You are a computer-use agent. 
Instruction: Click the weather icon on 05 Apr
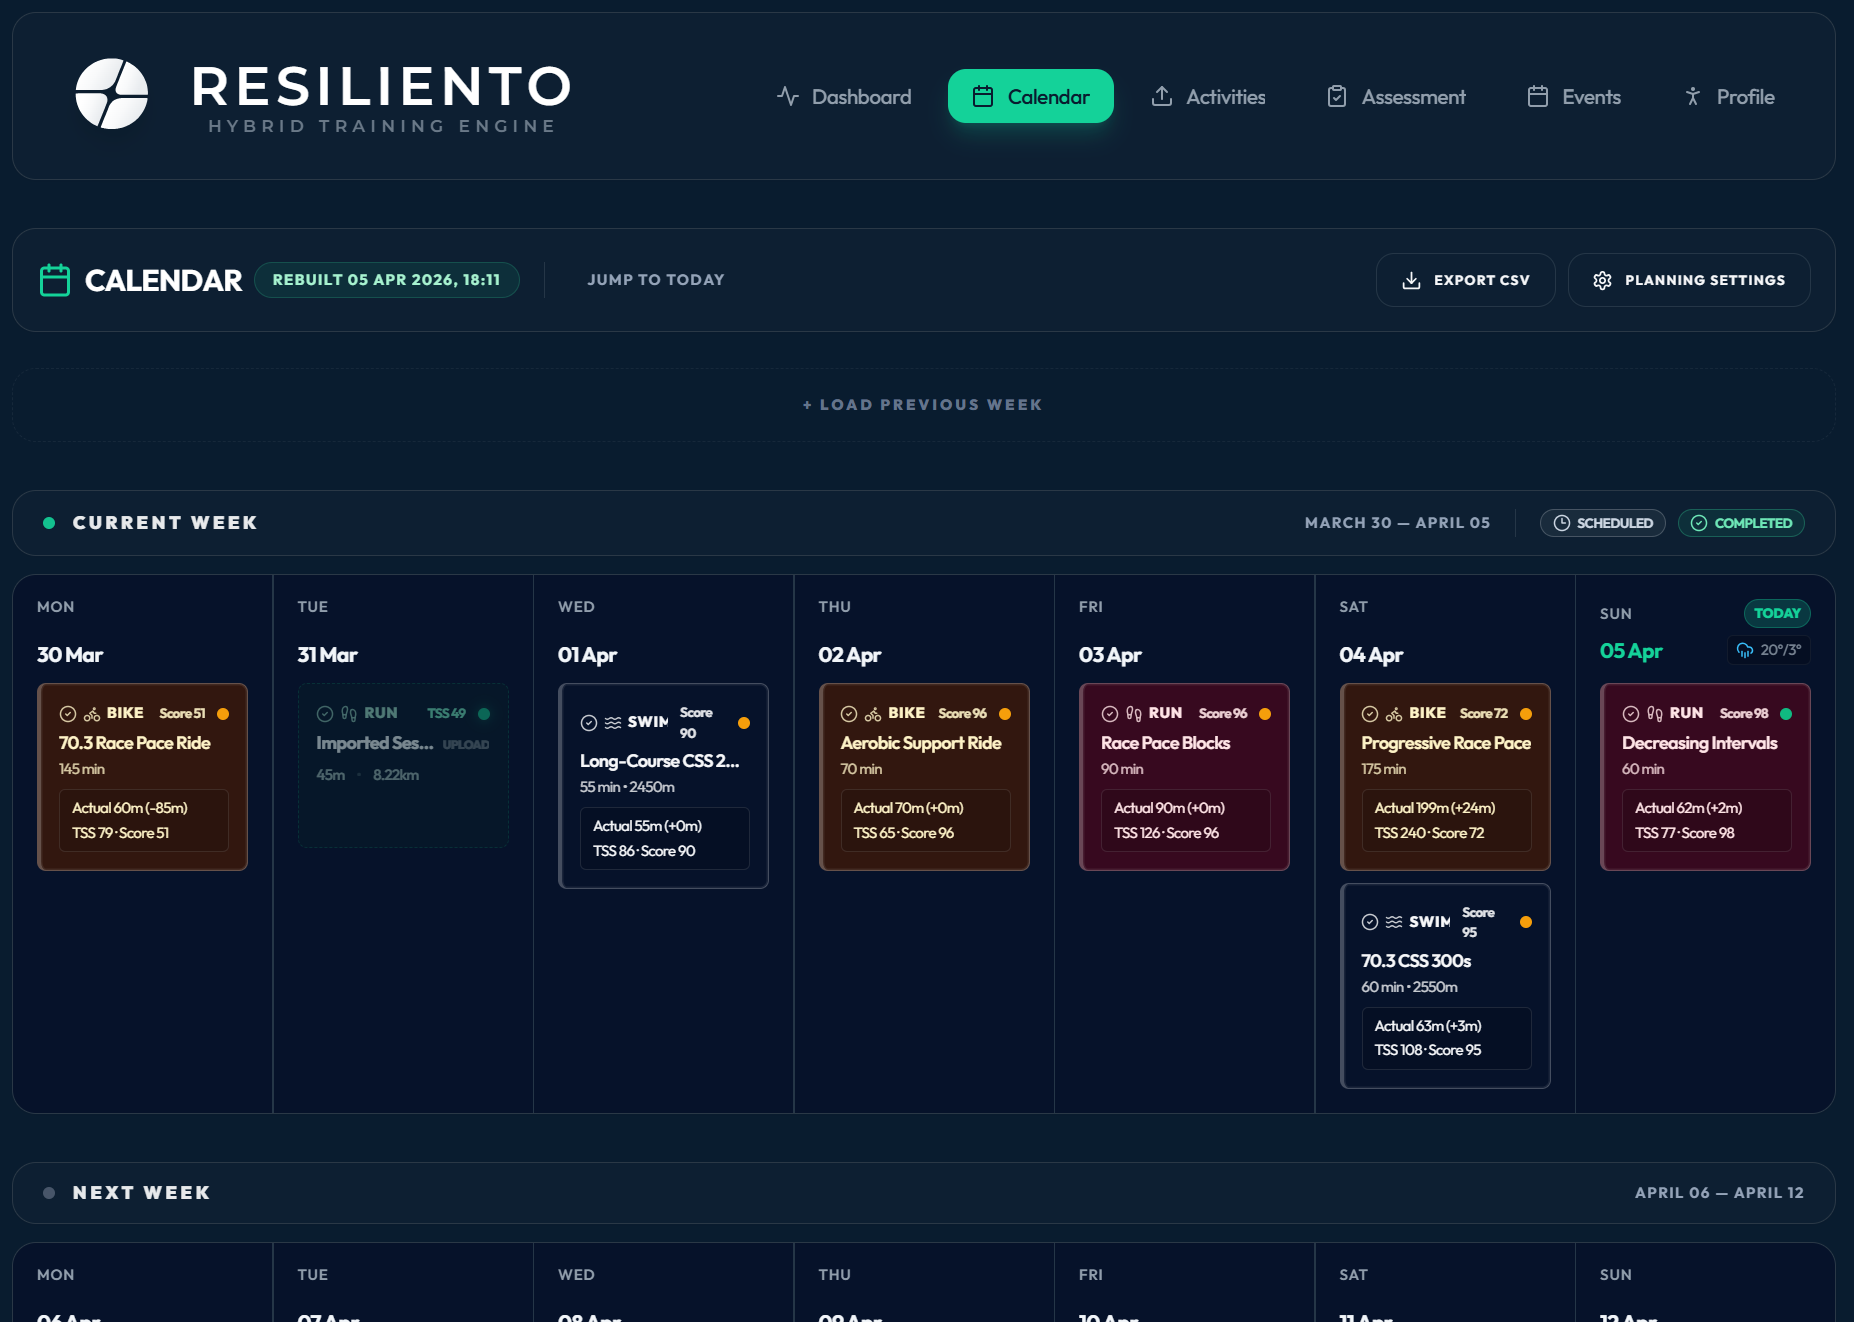(x=1745, y=650)
